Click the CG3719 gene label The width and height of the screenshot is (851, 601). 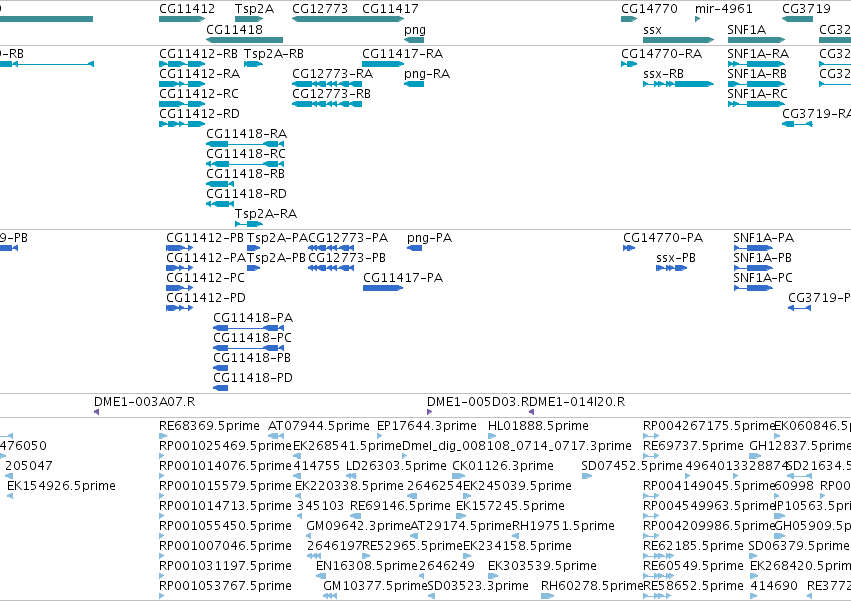pos(806,9)
